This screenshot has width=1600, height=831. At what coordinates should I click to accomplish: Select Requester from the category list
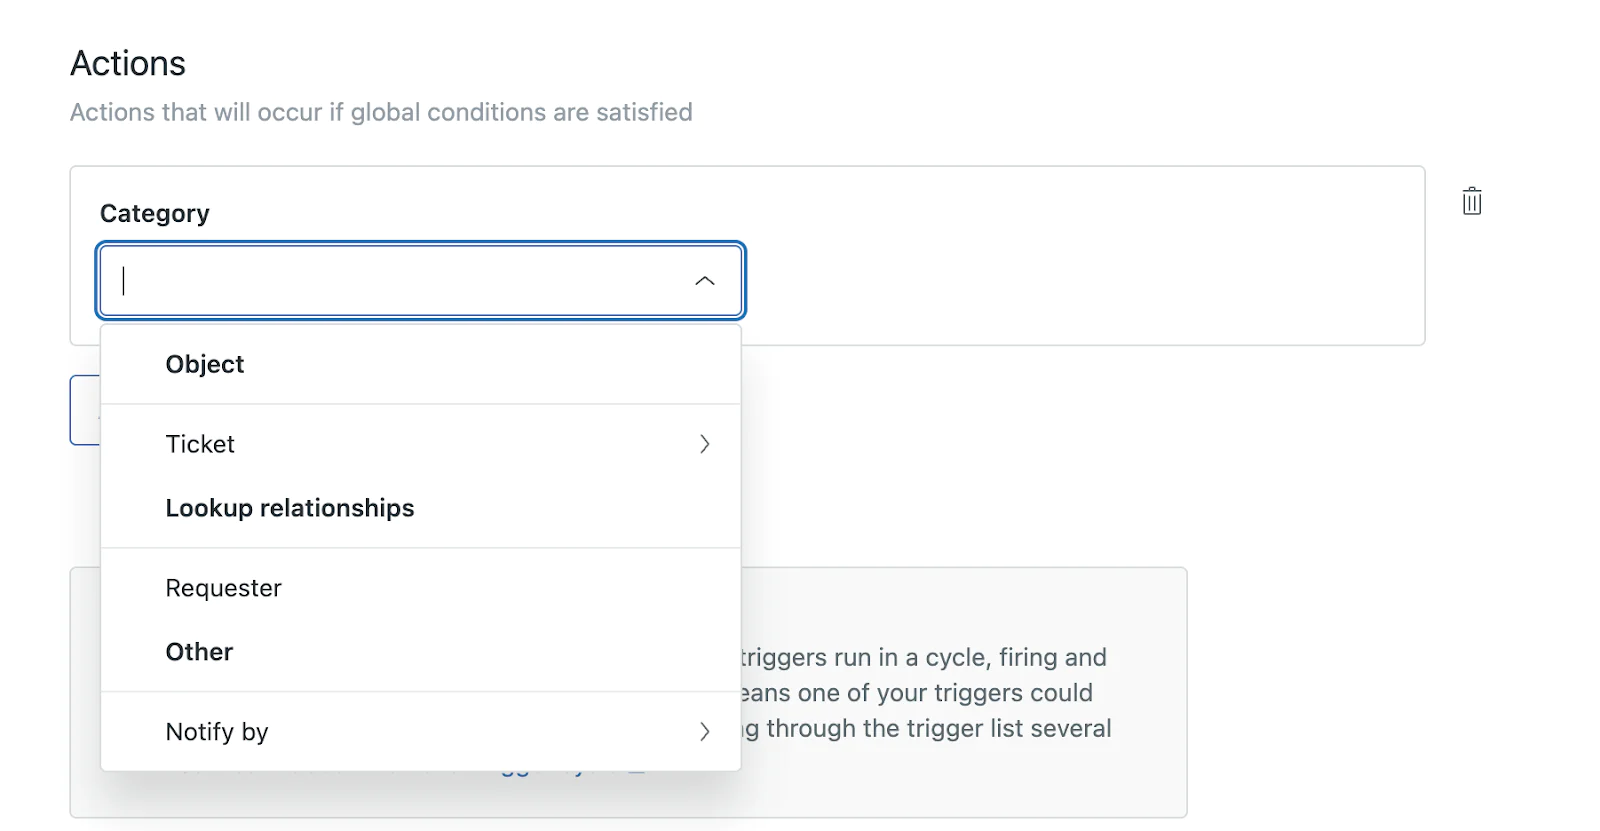point(223,588)
